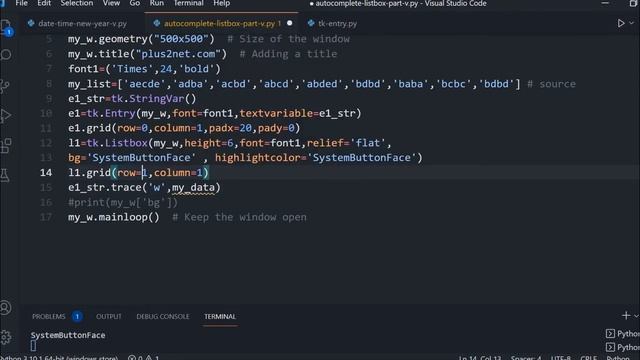The image size is (640, 360).
Task: Select the first Python terminal entry
Action: click(x=623, y=334)
